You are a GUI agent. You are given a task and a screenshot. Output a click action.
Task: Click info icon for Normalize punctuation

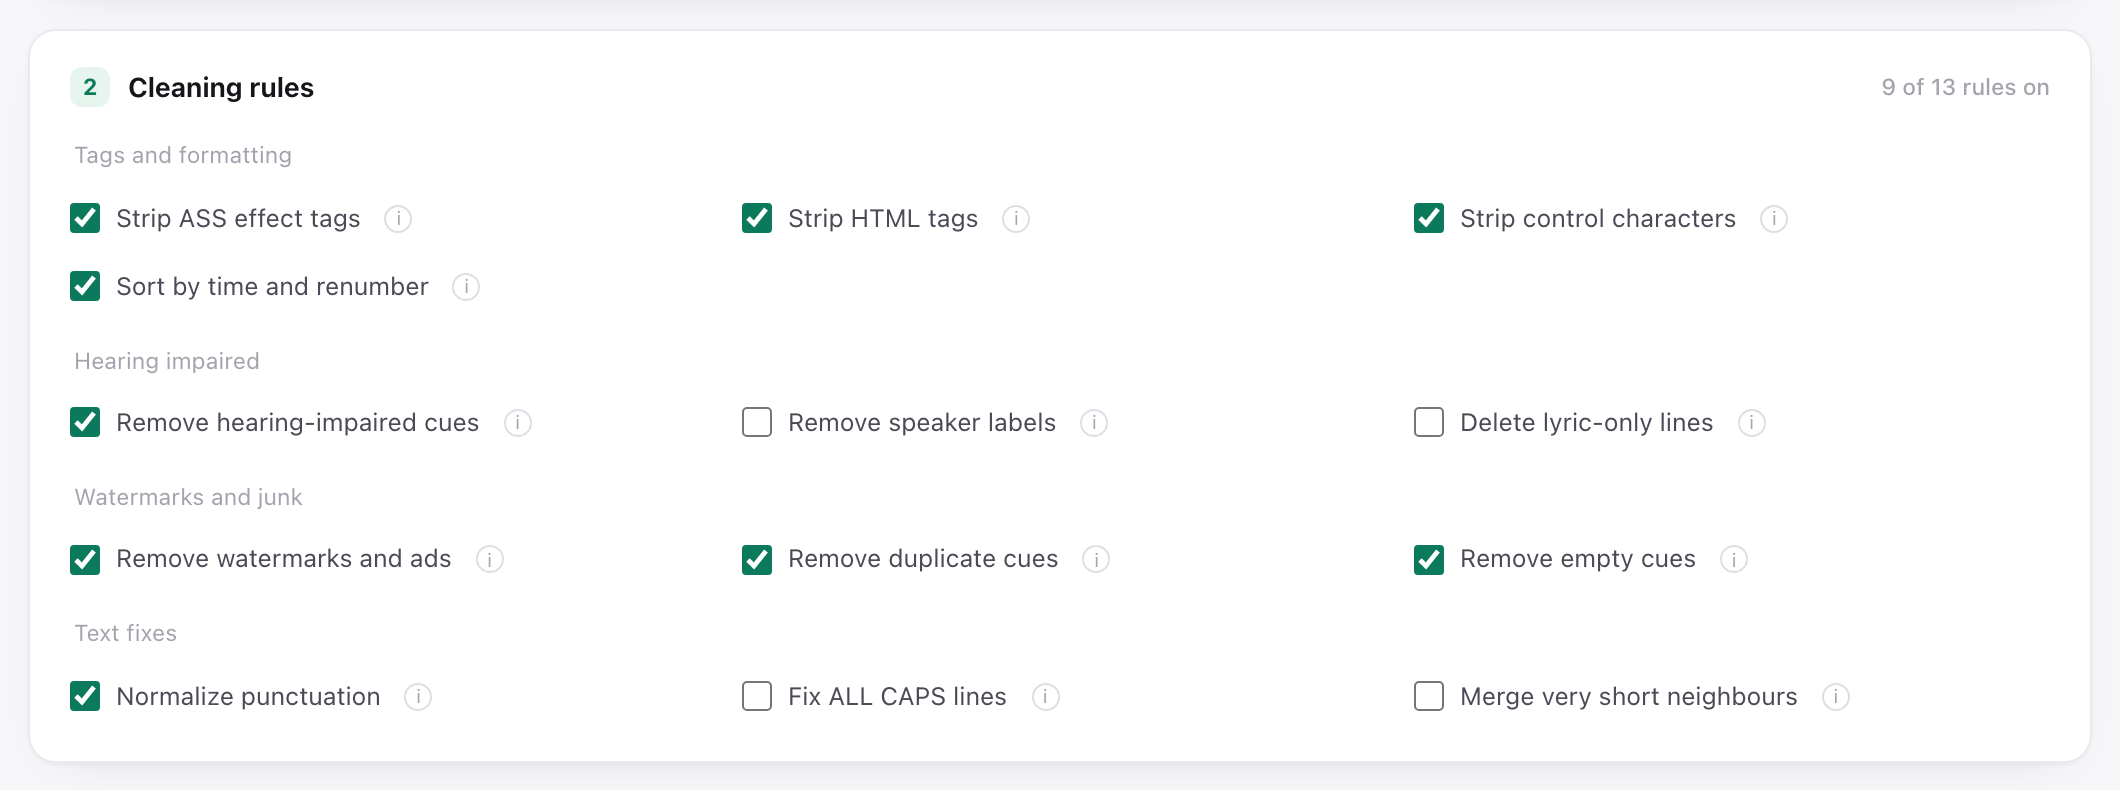[x=418, y=697]
